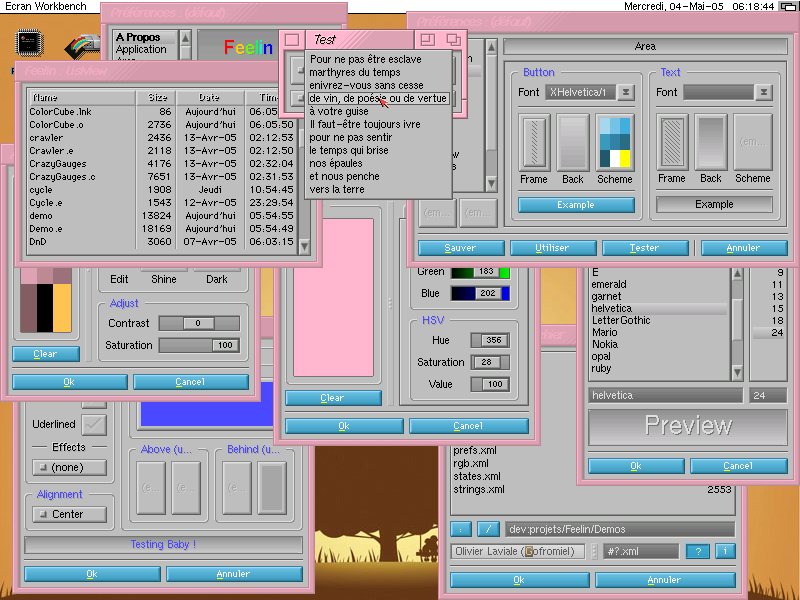This screenshot has width=800, height=600.
Task: Cycle the Effects '(none)' selector
Action: point(69,467)
